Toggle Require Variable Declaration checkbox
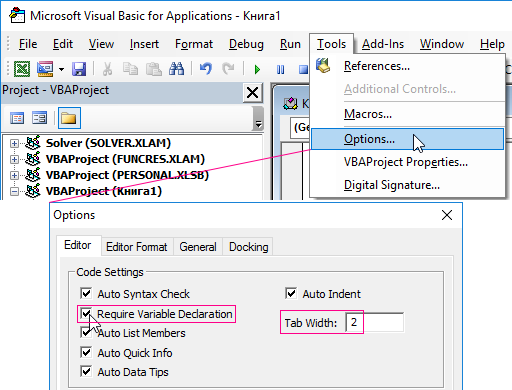512x390 pixels. click(x=86, y=313)
